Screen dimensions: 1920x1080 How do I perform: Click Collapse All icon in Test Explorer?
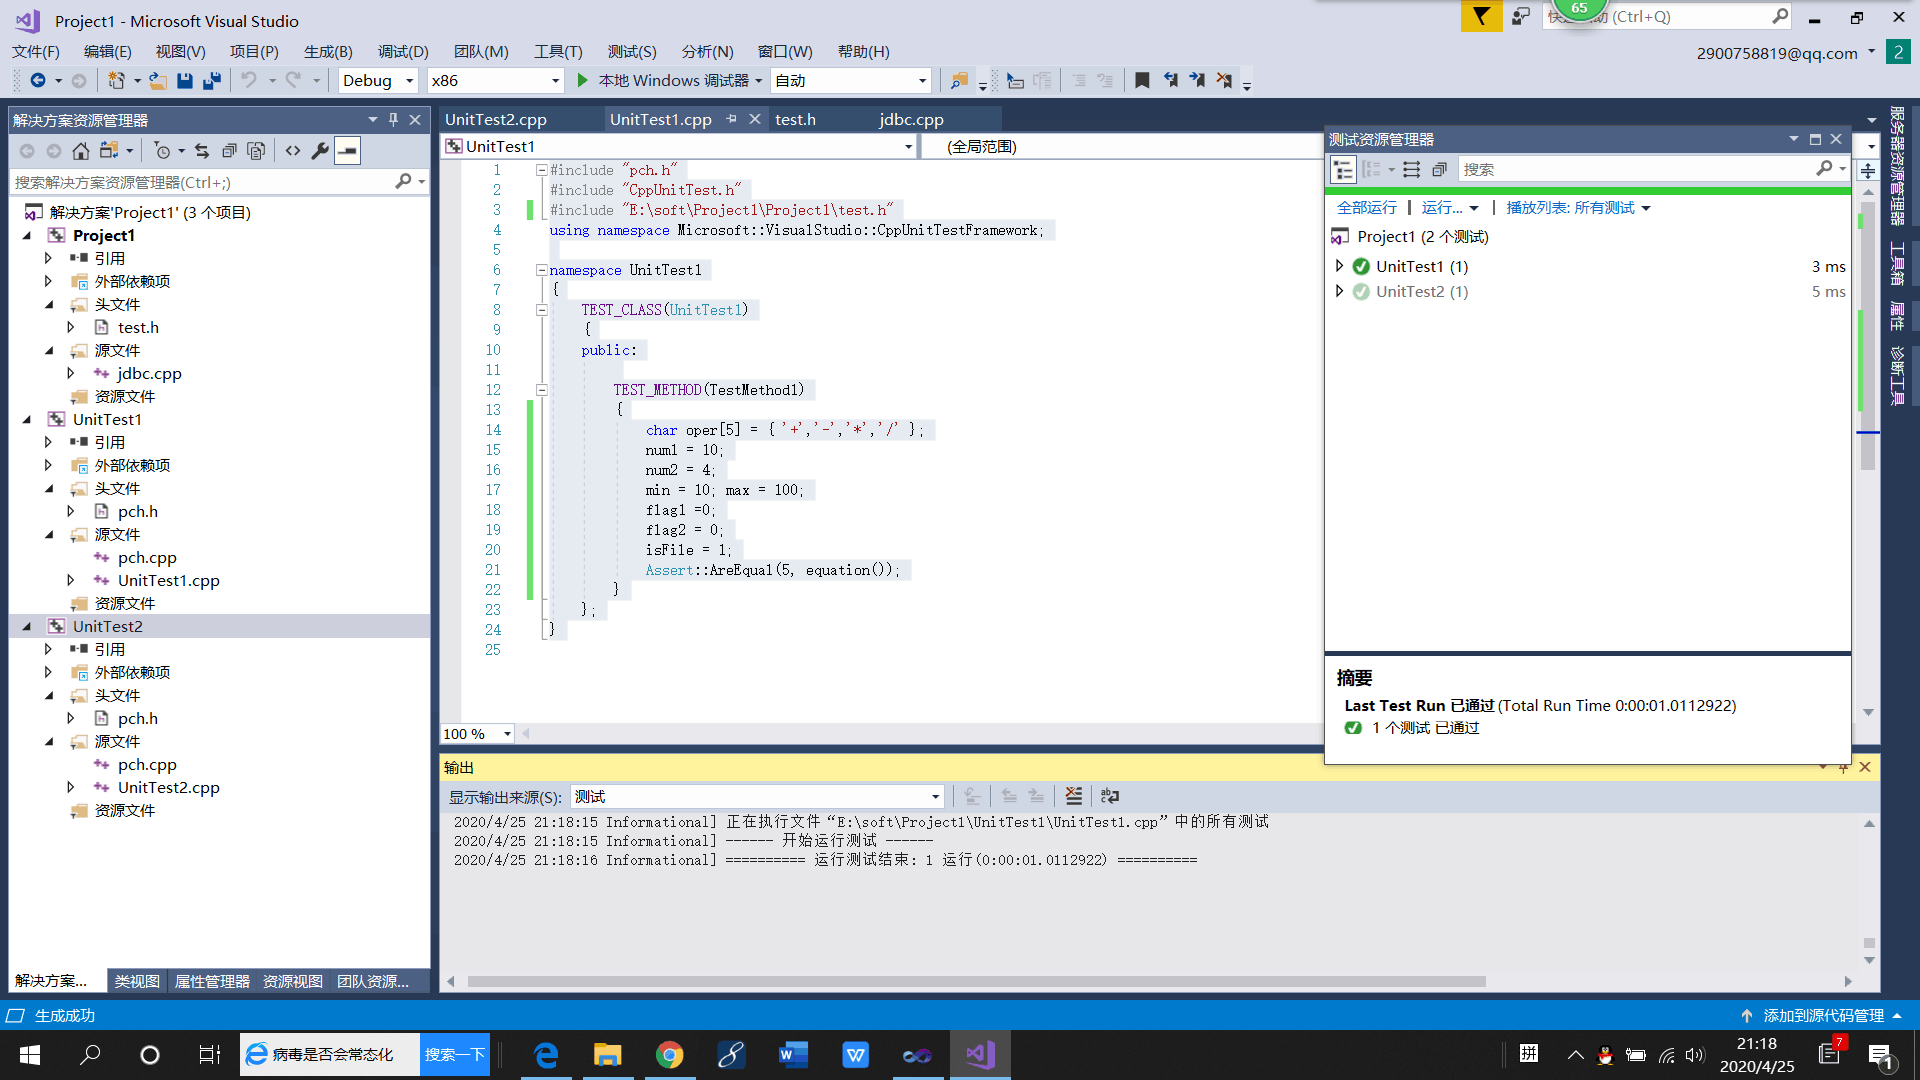coord(1439,170)
